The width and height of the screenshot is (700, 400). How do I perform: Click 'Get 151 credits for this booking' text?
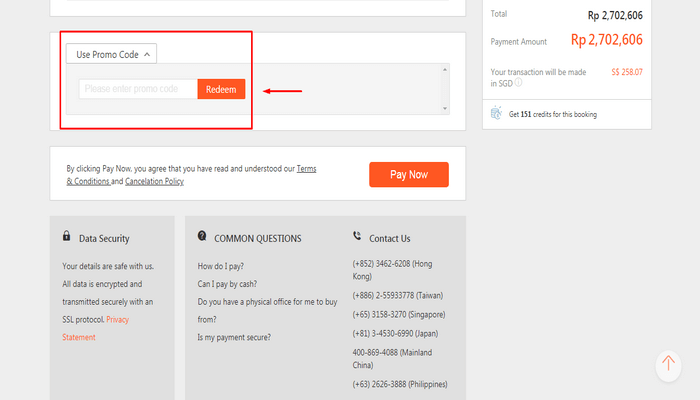pos(553,114)
